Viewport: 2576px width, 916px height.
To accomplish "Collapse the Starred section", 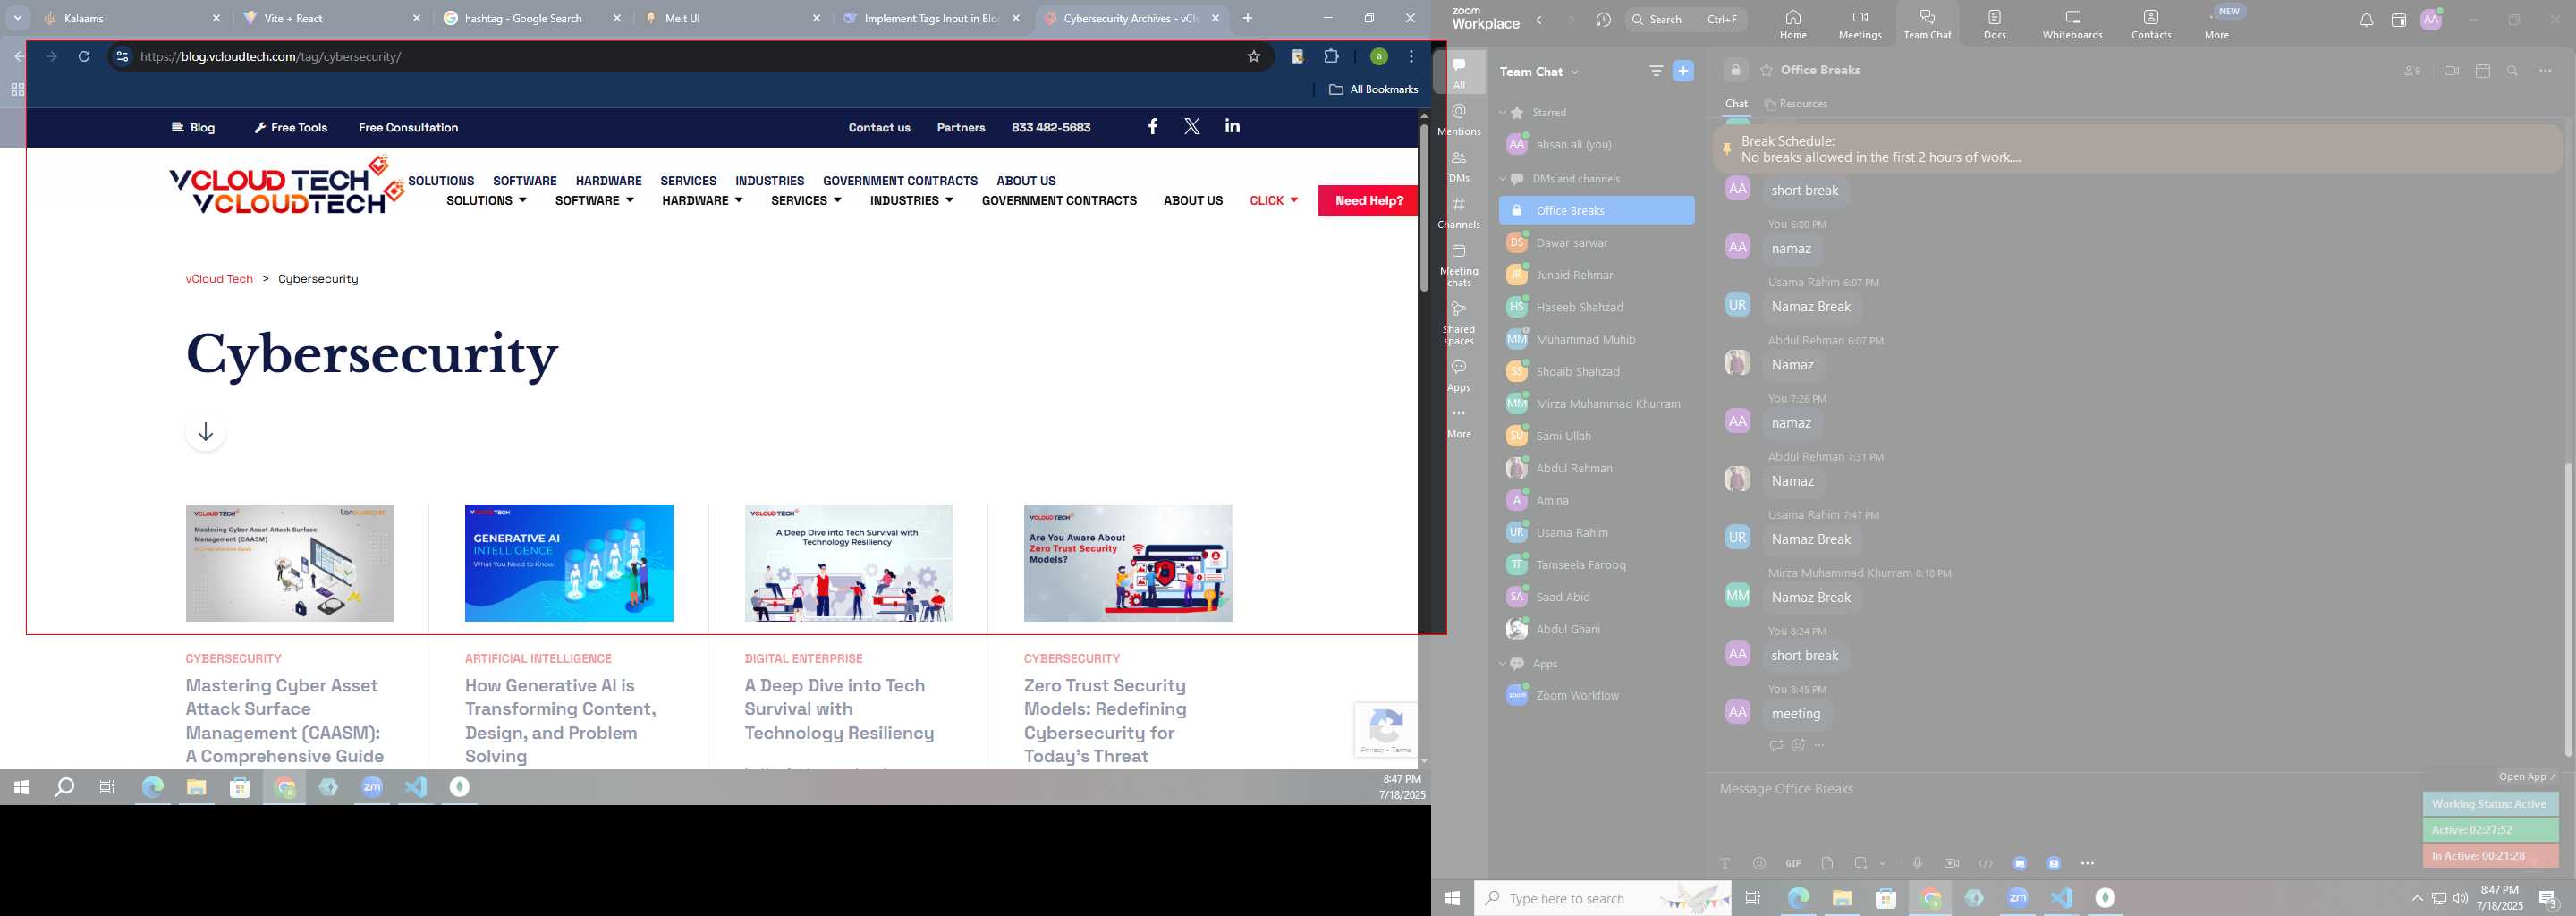I will click(1502, 112).
